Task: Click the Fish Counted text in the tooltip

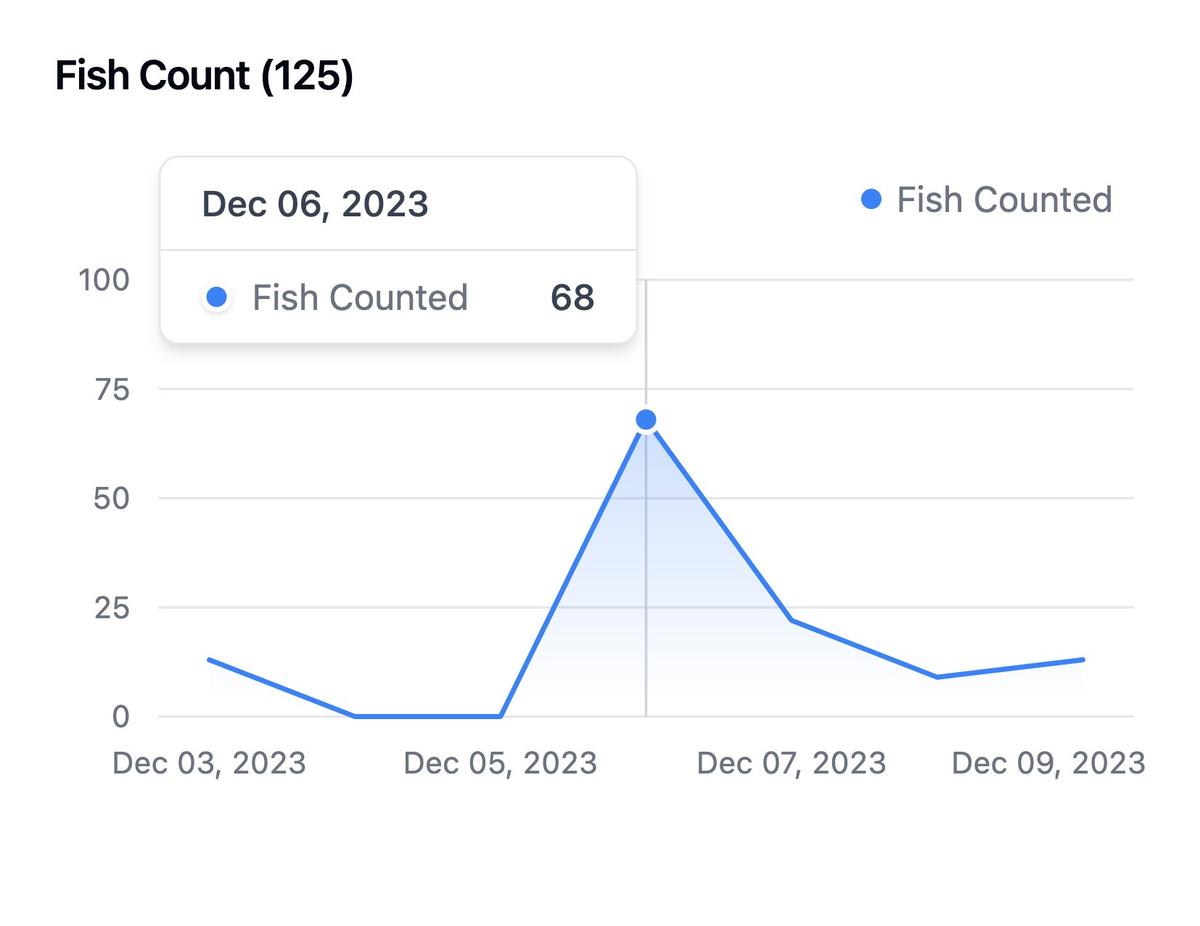Action: (x=360, y=297)
